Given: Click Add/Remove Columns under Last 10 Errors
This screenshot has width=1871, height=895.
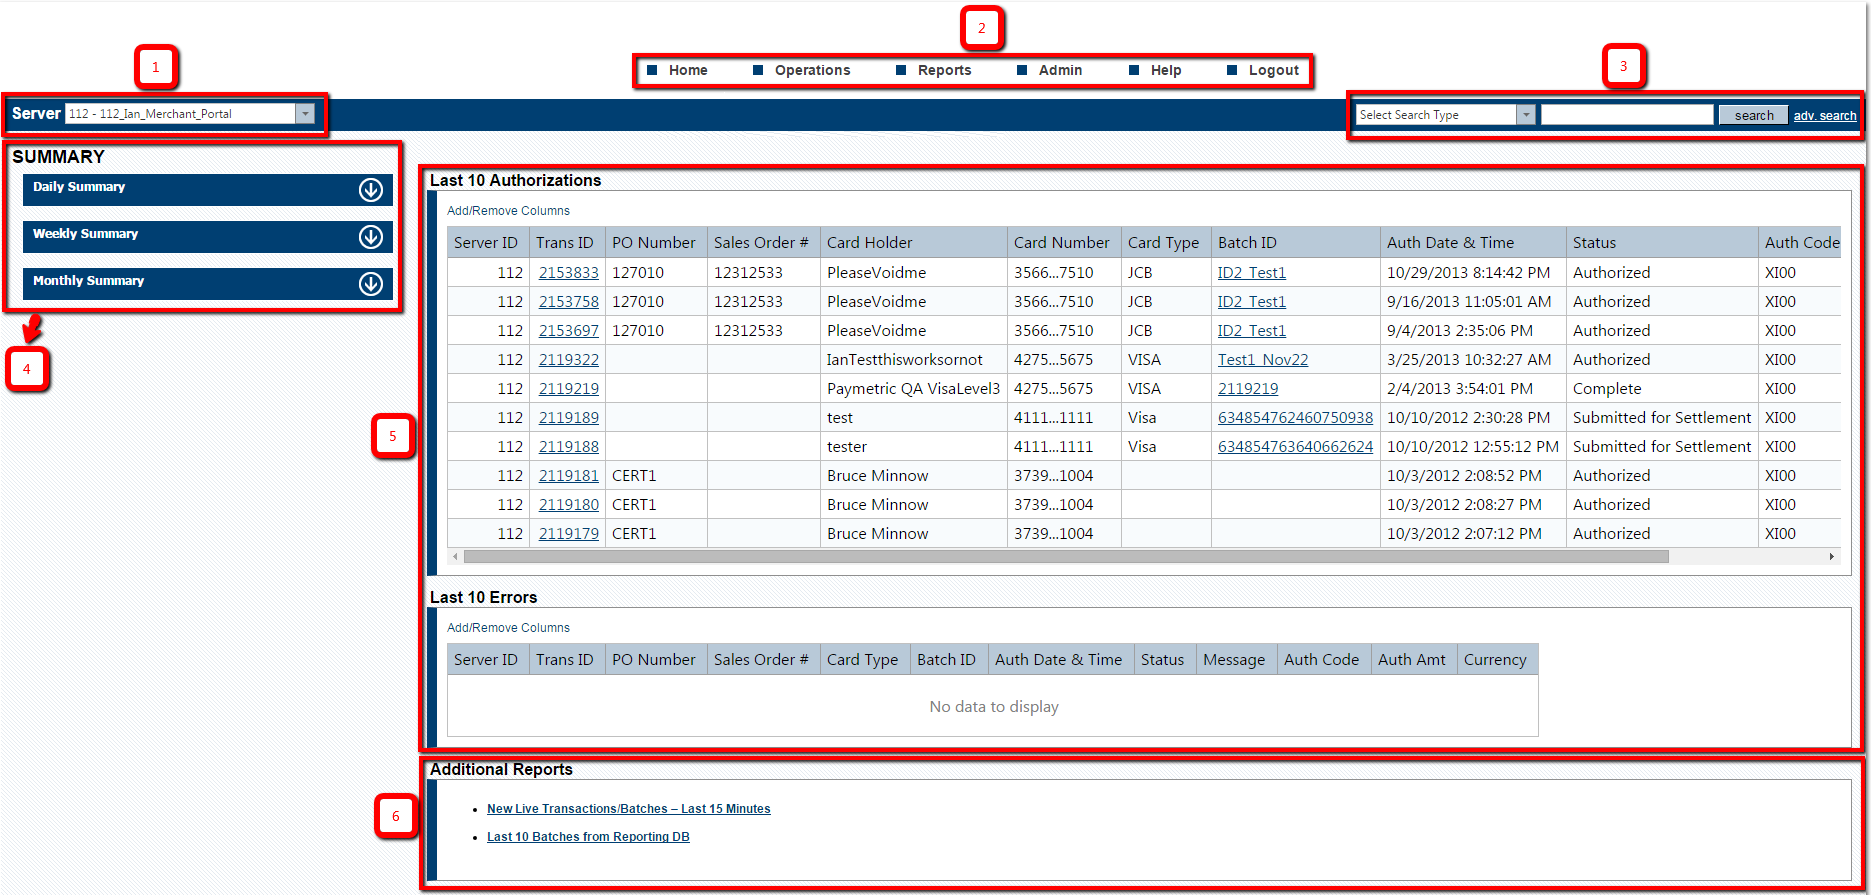Looking at the screenshot, I should pyautogui.click(x=508, y=628).
